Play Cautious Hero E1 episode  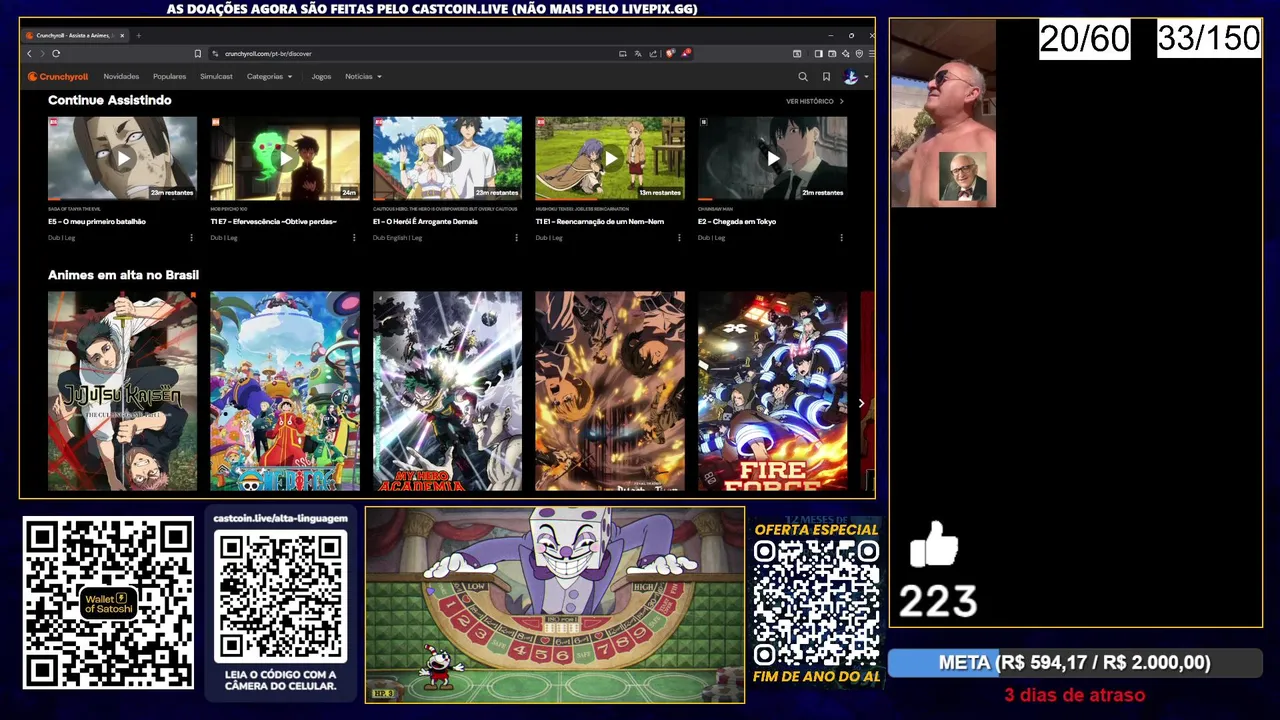[447, 158]
